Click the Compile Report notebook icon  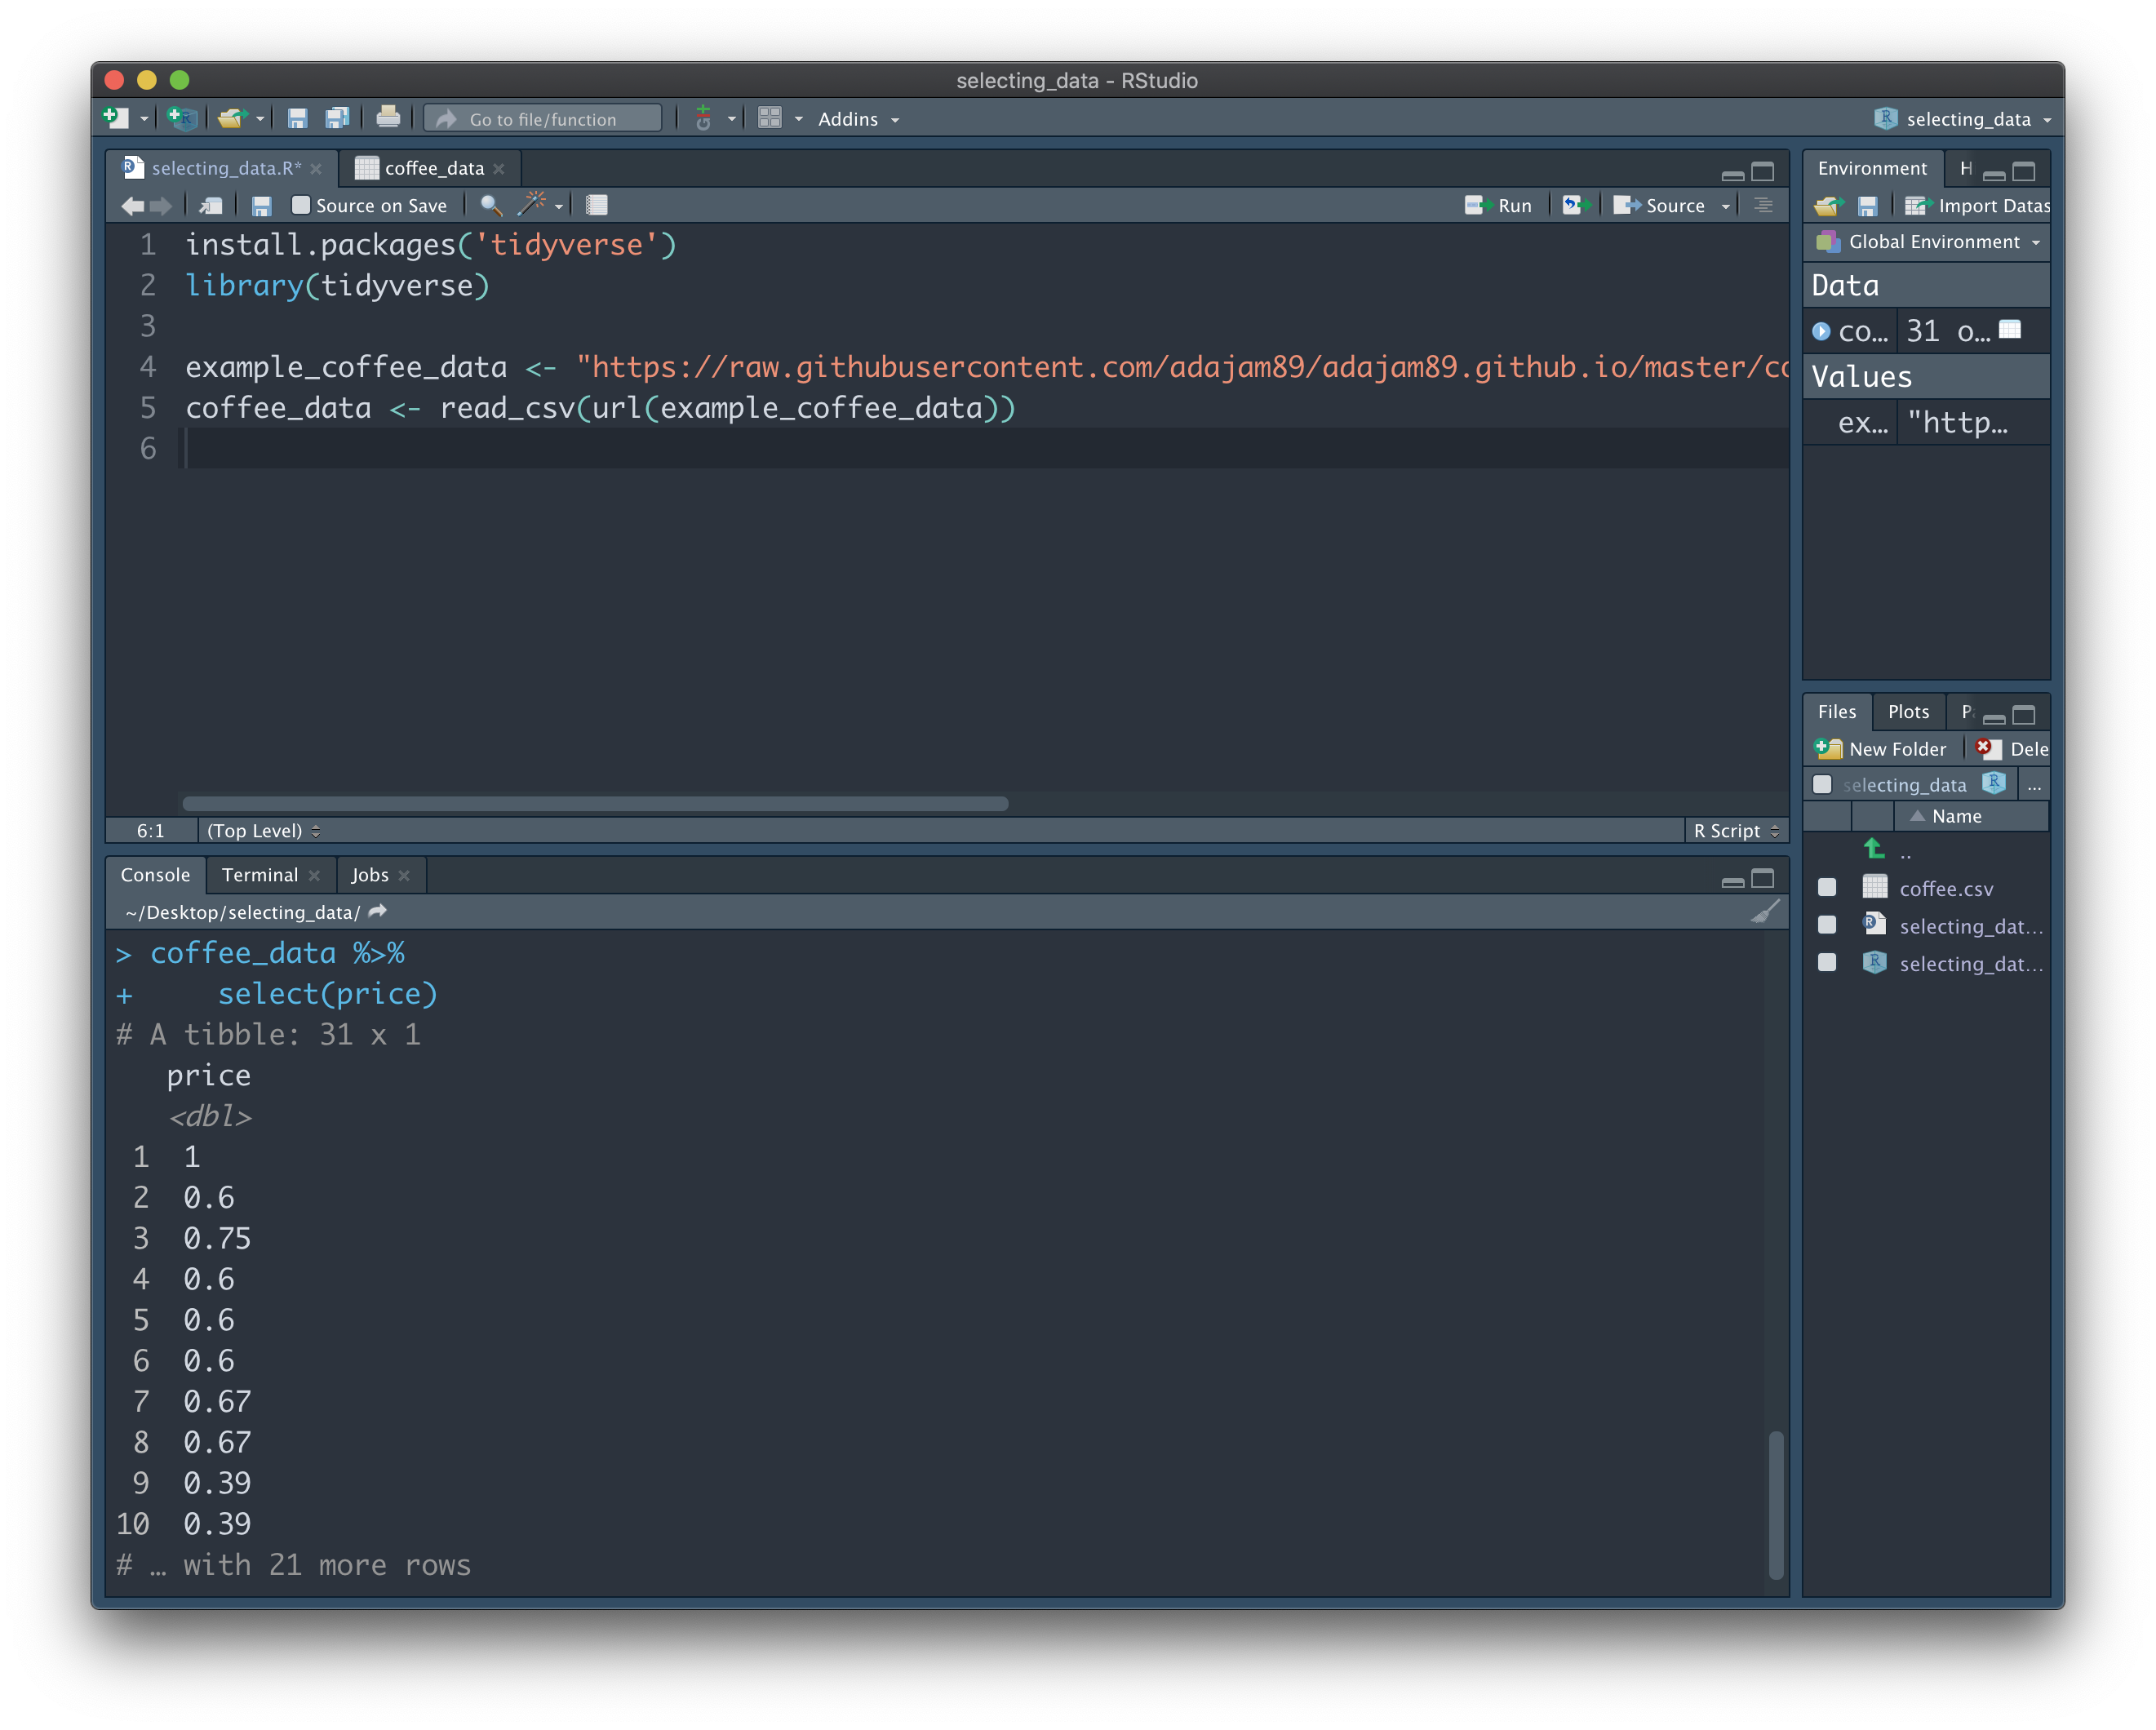597,205
